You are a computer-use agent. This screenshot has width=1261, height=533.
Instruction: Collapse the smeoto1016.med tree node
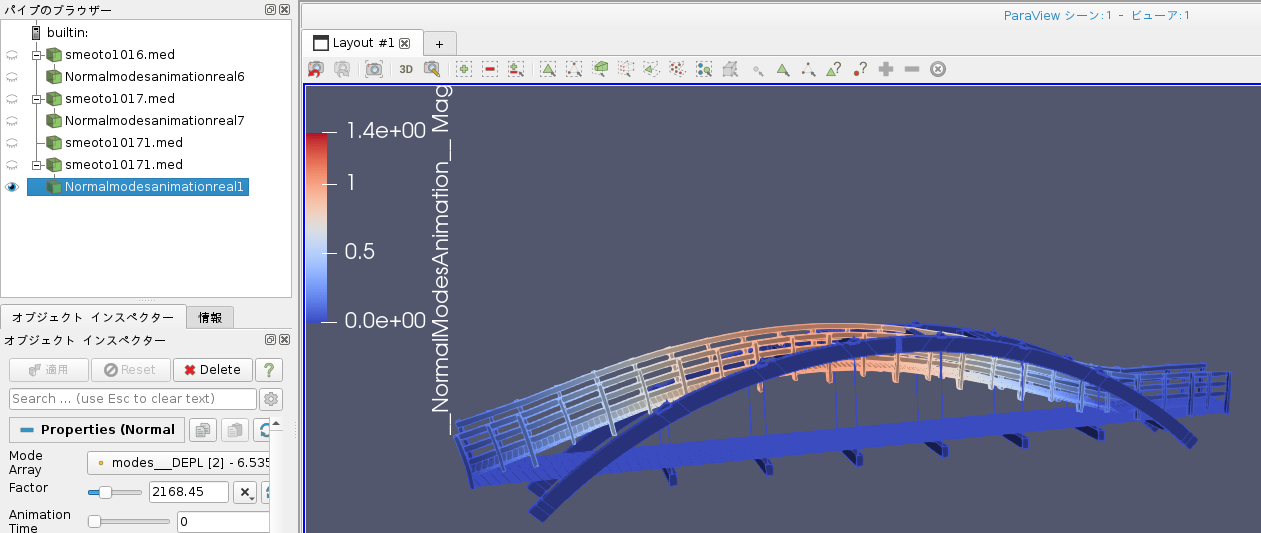pos(36,55)
